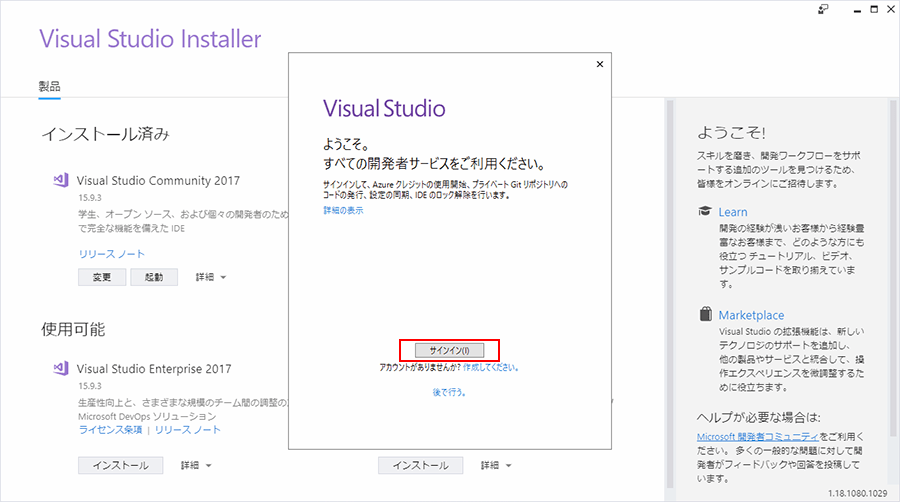The width and height of the screenshot is (900, 502).
Task: Click インストール for Visual Studio Enterprise 2017
Action: 121,465
